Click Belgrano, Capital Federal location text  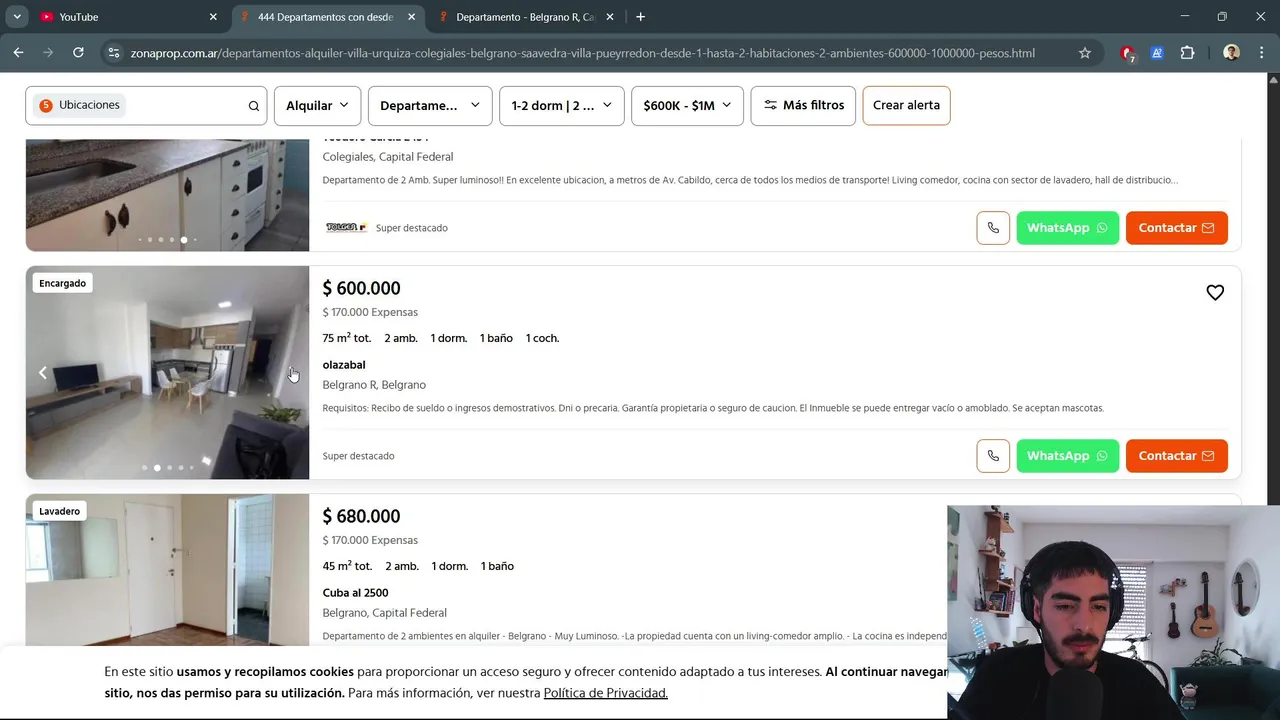click(x=384, y=613)
